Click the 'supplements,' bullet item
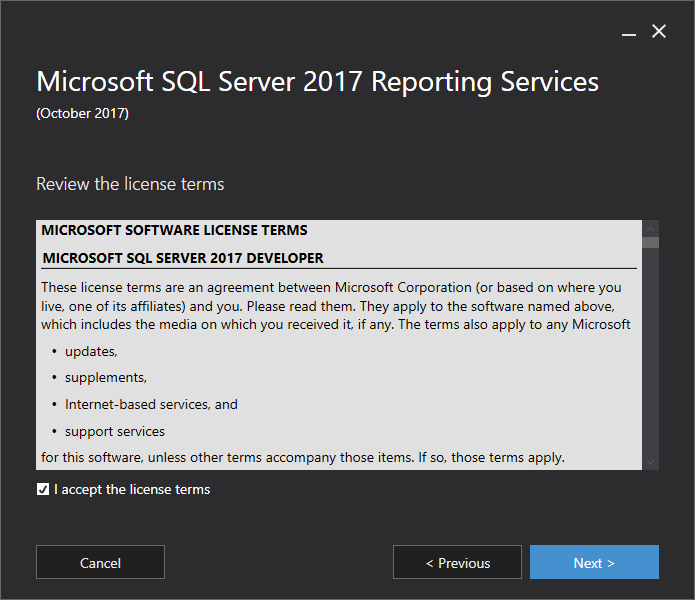The image size is (695, 600). (106, 377)
